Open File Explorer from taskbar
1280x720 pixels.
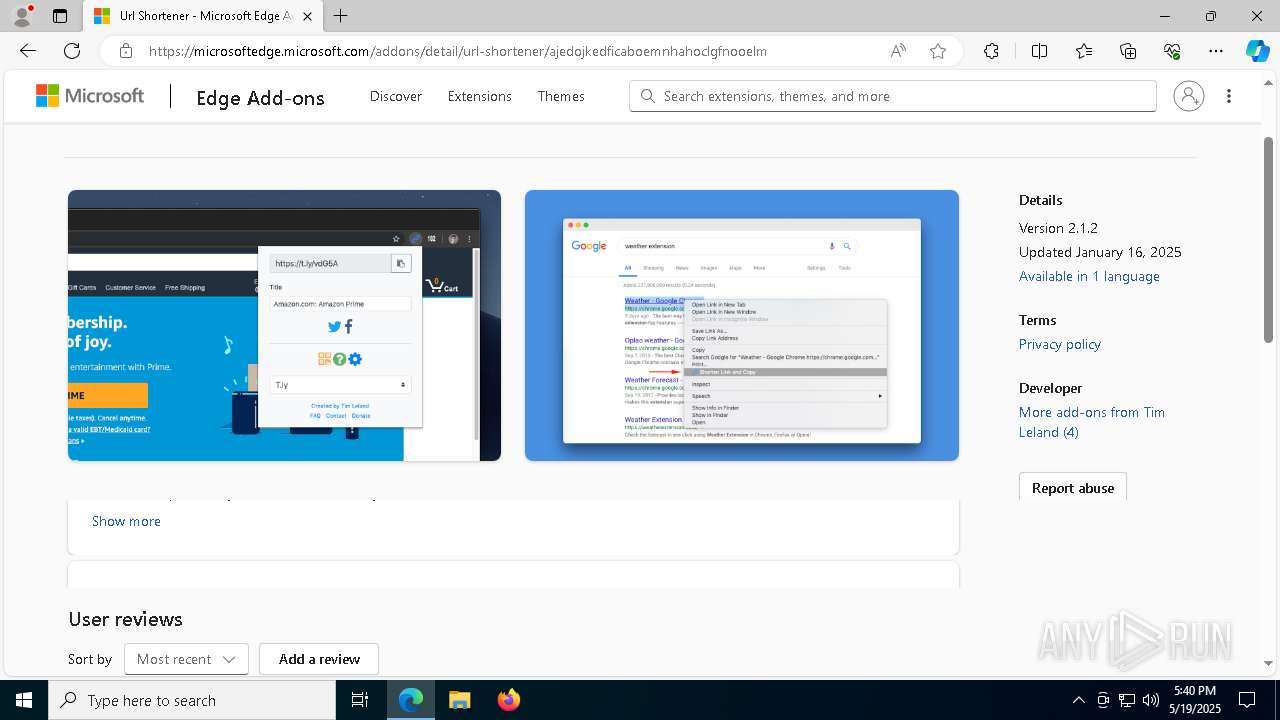click(459, 700)
